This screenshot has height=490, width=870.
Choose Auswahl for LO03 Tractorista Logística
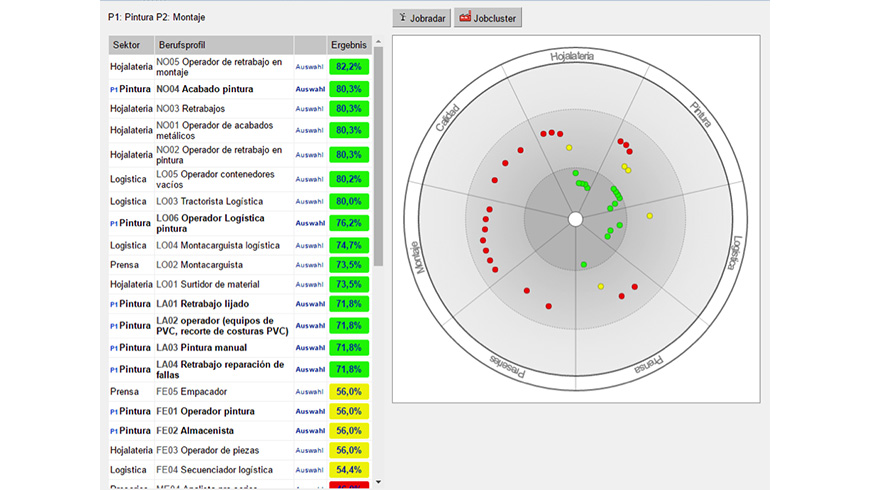point(310,201)
